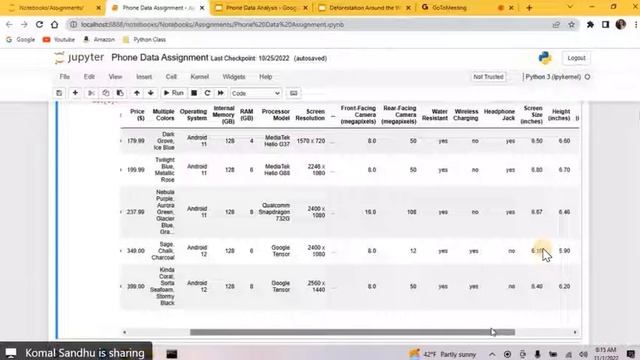The height and width of the screenshot is (360, 640).
Task: Open the Google bookmark
Action: (20, 40)
